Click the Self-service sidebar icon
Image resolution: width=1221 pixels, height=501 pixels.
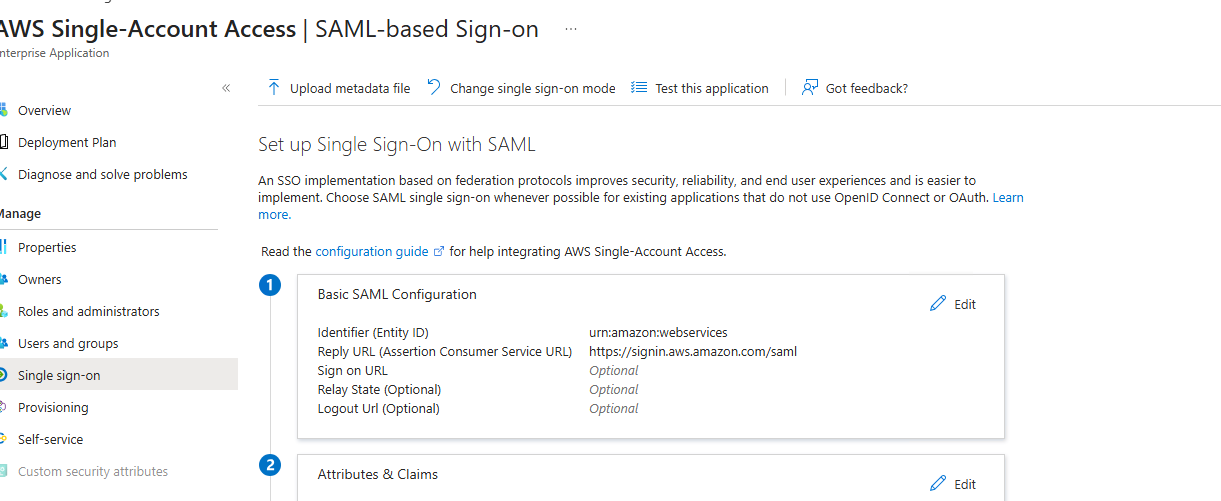coord(3,439)
